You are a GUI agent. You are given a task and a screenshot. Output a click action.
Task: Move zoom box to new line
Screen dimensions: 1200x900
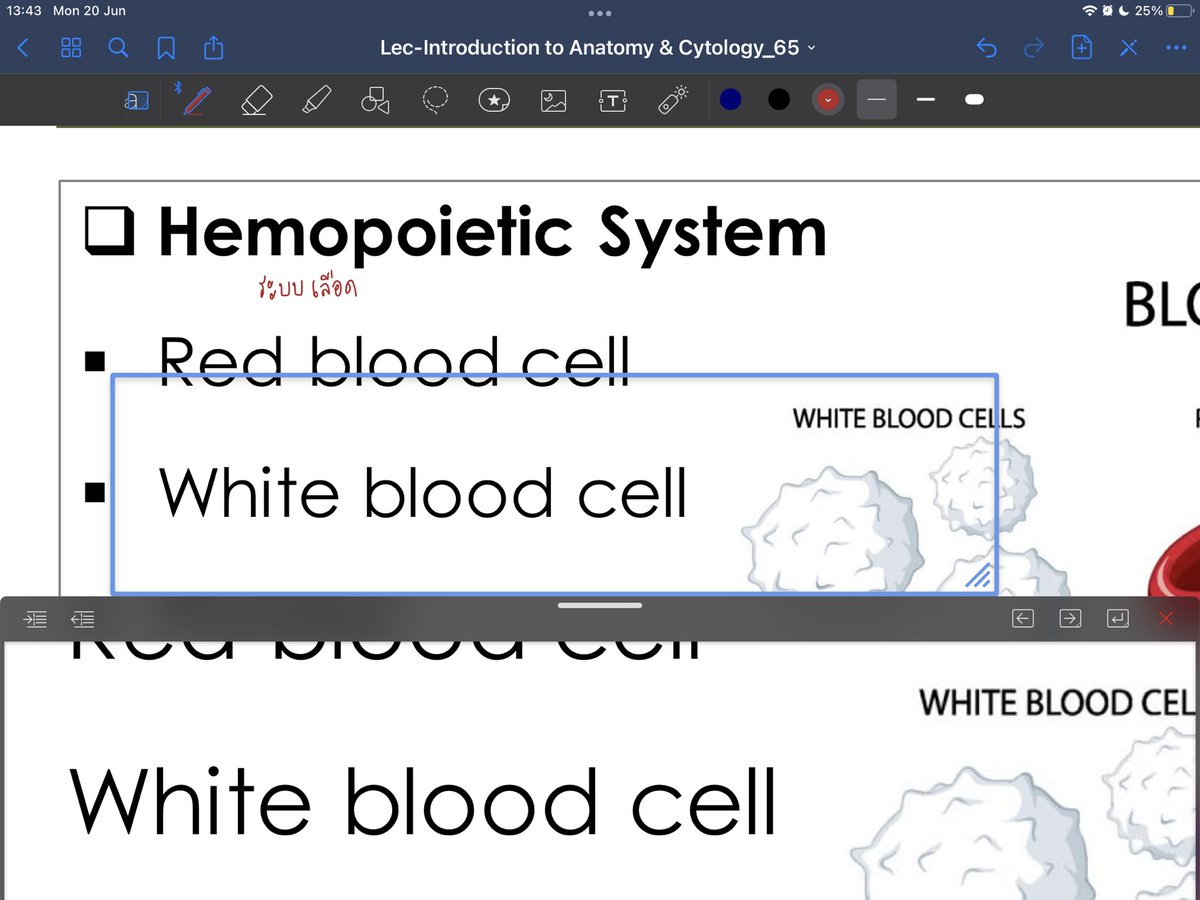[x=1118, y=618]
